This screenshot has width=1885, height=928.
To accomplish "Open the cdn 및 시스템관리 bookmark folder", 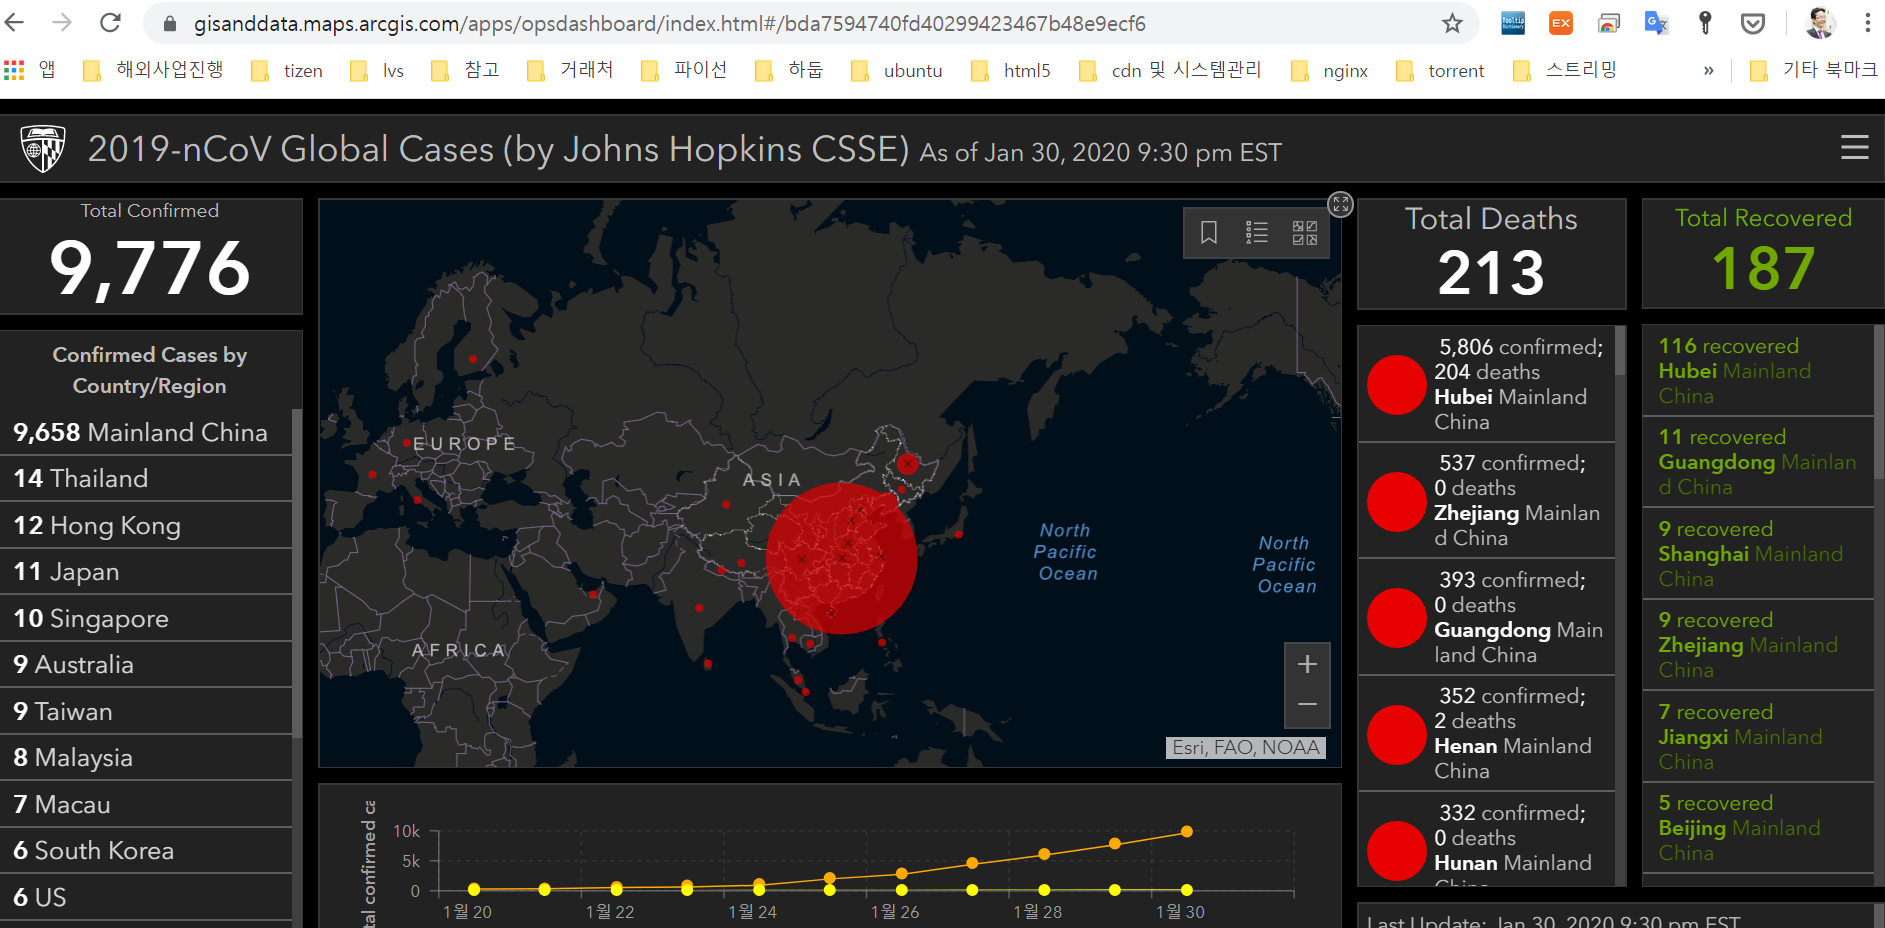I will (1170, 70).
